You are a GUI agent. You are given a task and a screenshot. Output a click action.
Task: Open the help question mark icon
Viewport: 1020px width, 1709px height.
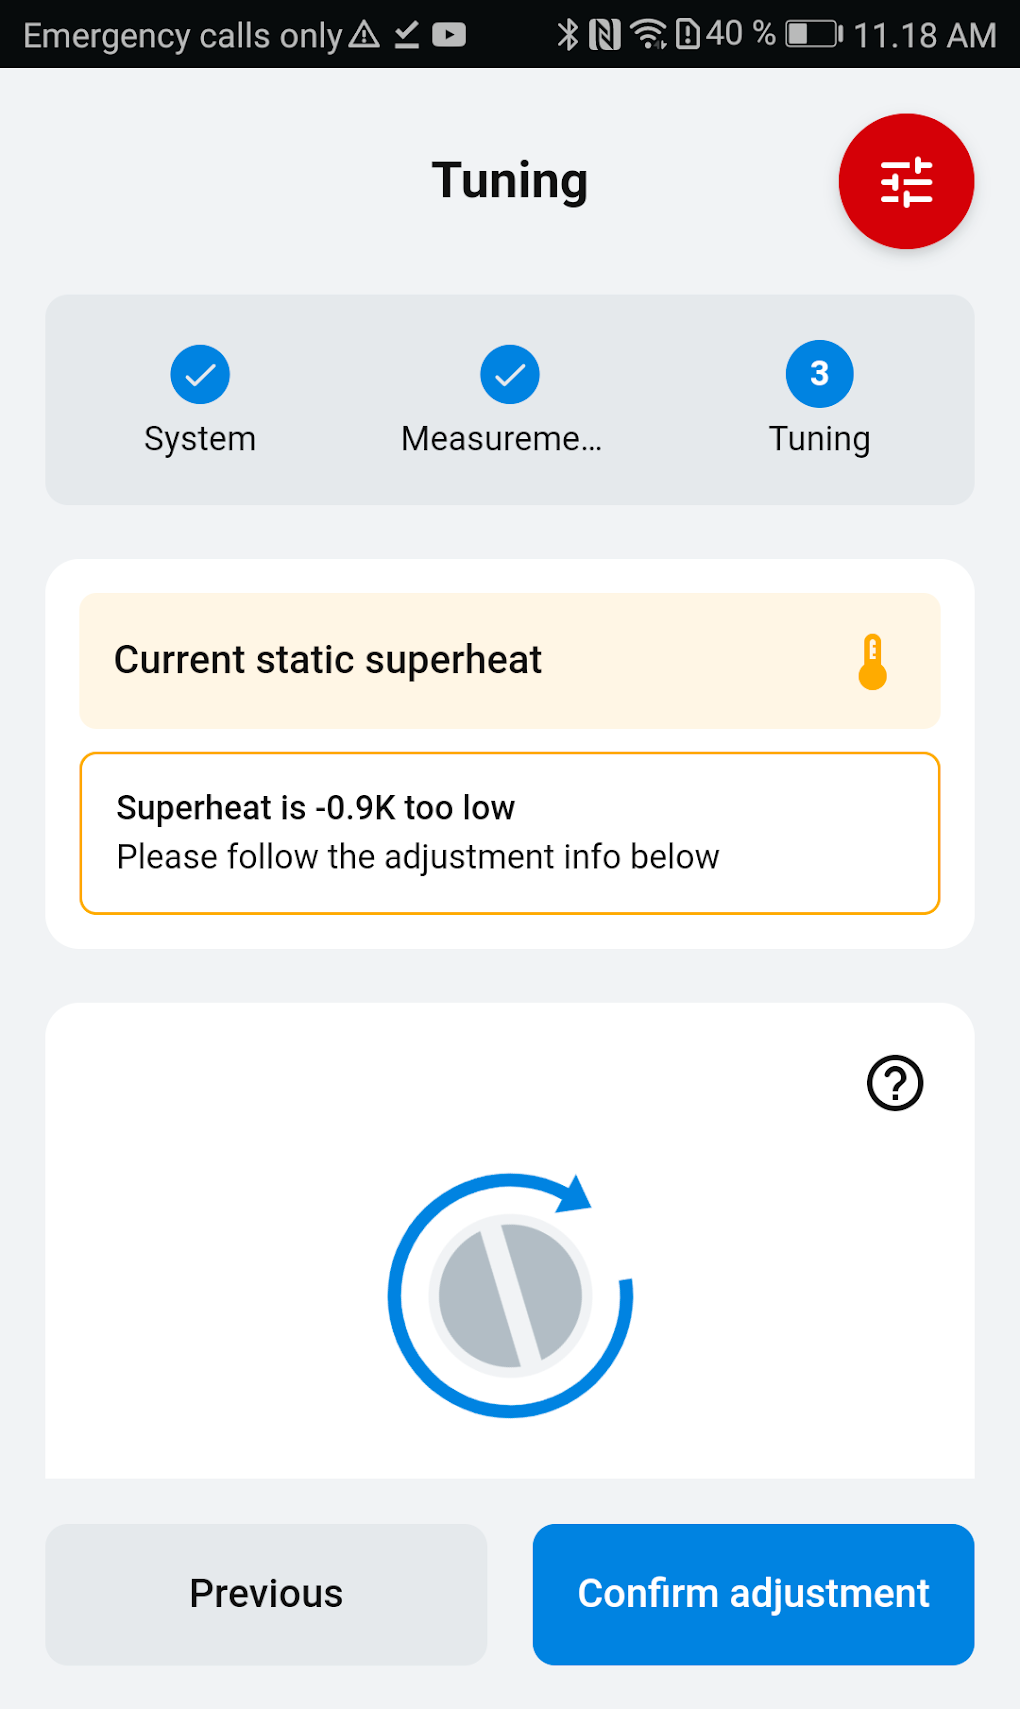895,1083
